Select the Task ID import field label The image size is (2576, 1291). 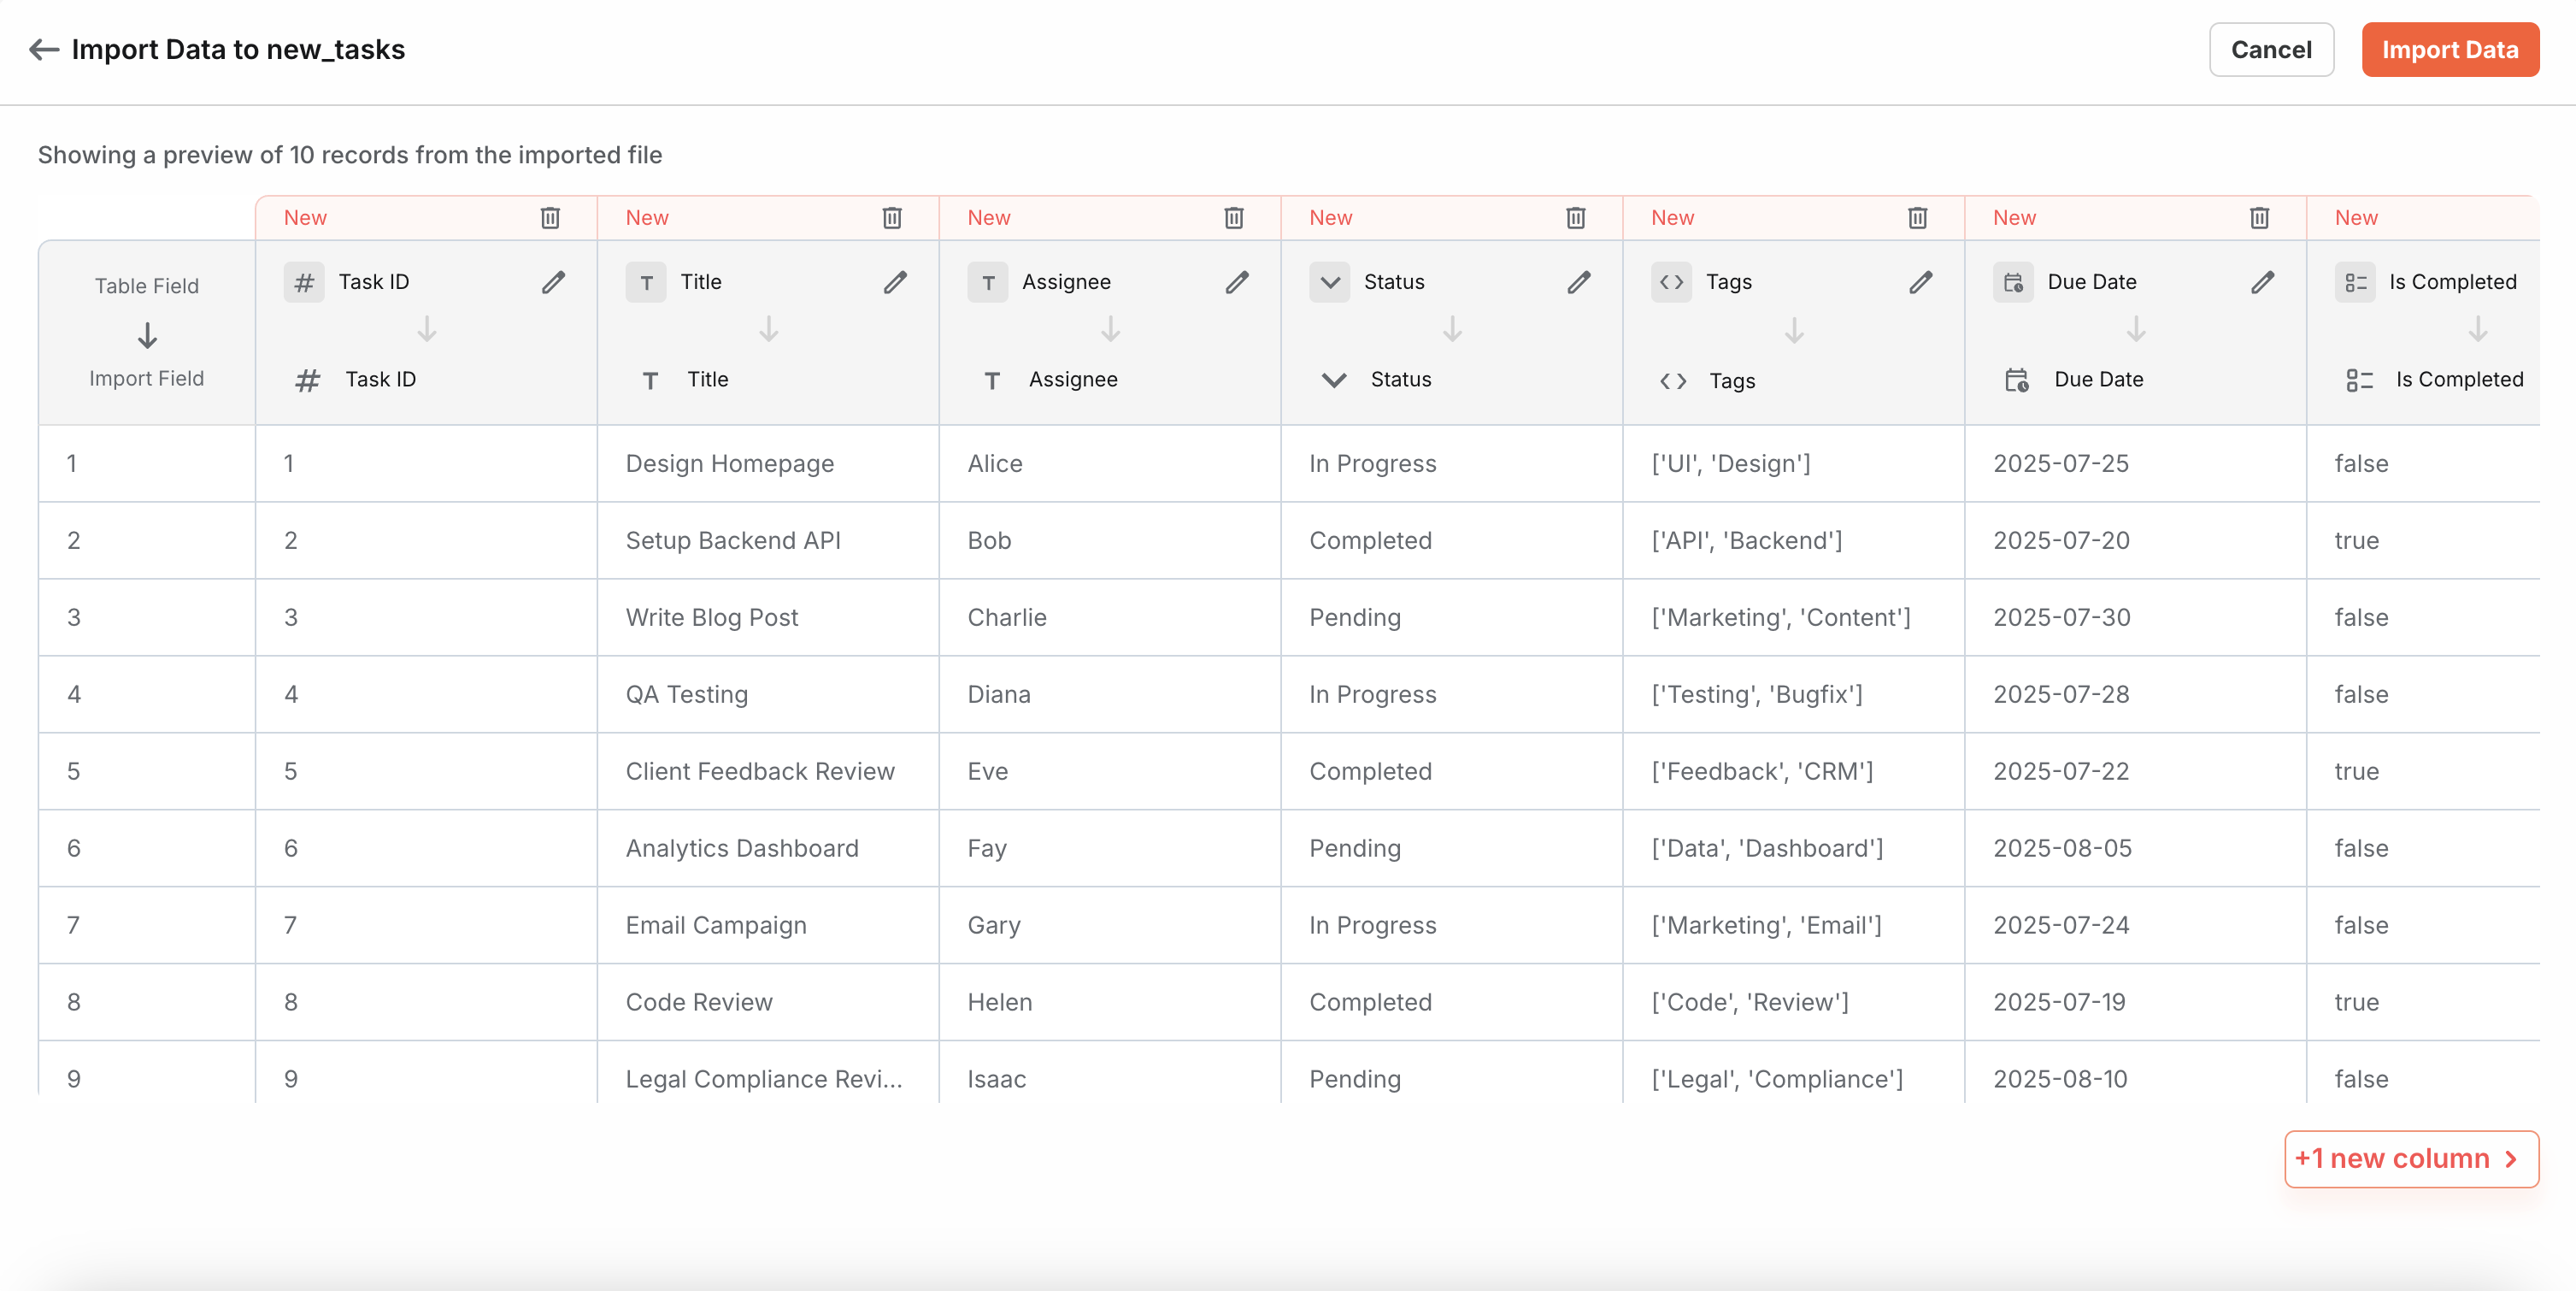click(381, 380)
